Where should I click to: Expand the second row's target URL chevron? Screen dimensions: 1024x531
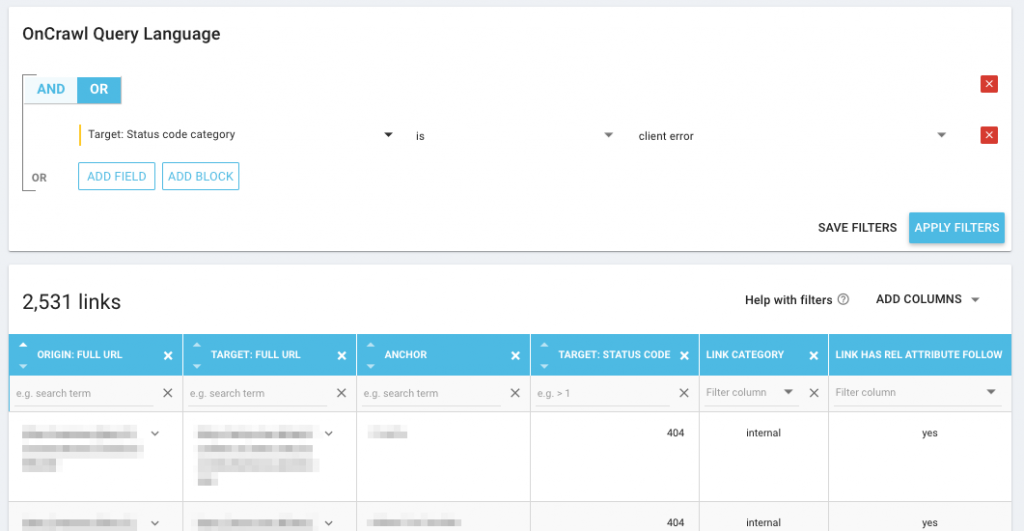pos(328,523)
